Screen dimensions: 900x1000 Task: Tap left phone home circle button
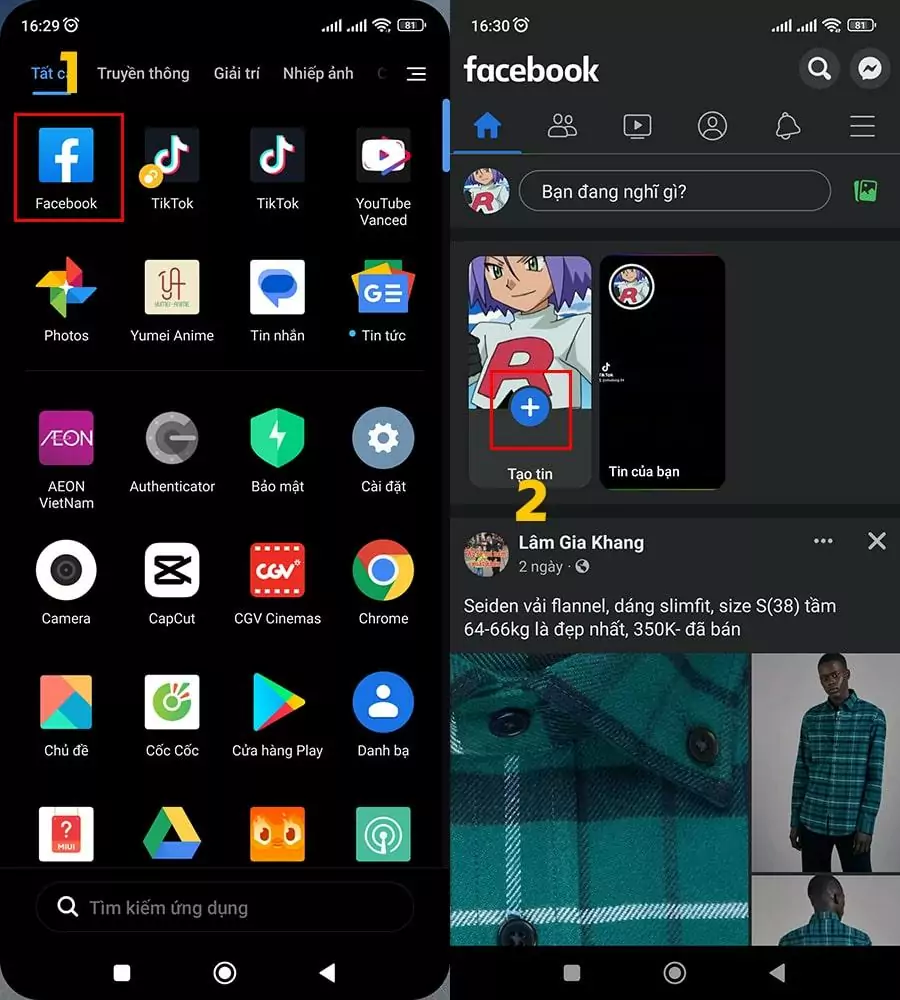[x=225, y=973]
